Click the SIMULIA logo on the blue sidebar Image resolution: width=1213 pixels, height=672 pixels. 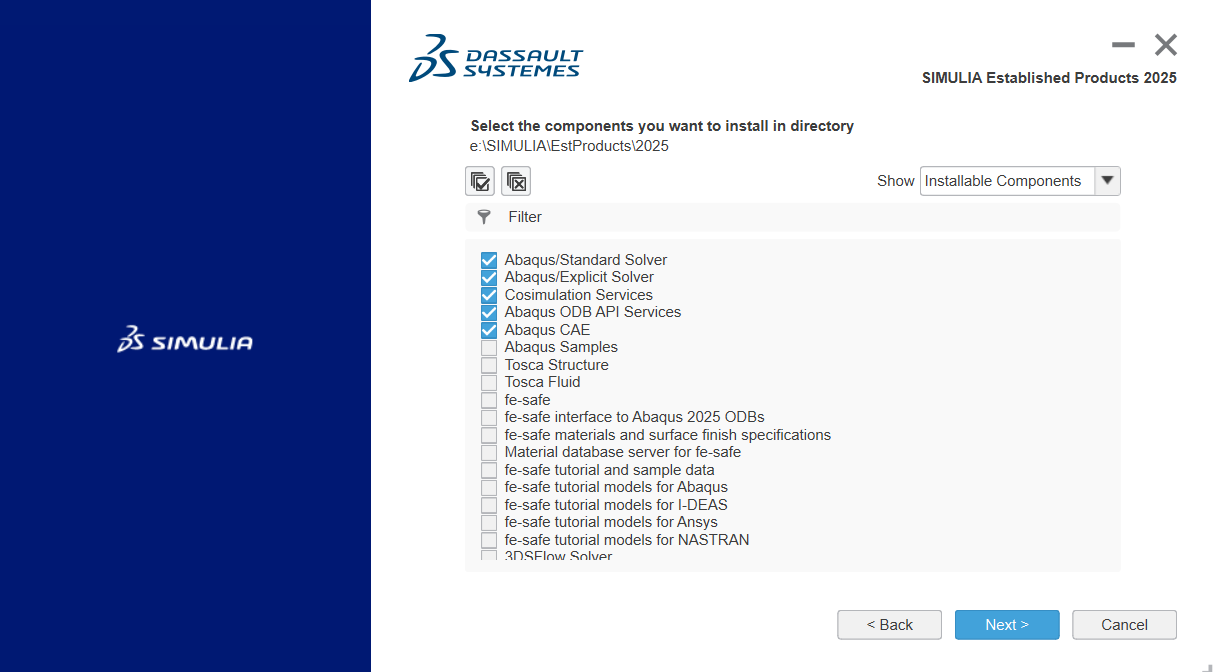(x=184, y=341)
